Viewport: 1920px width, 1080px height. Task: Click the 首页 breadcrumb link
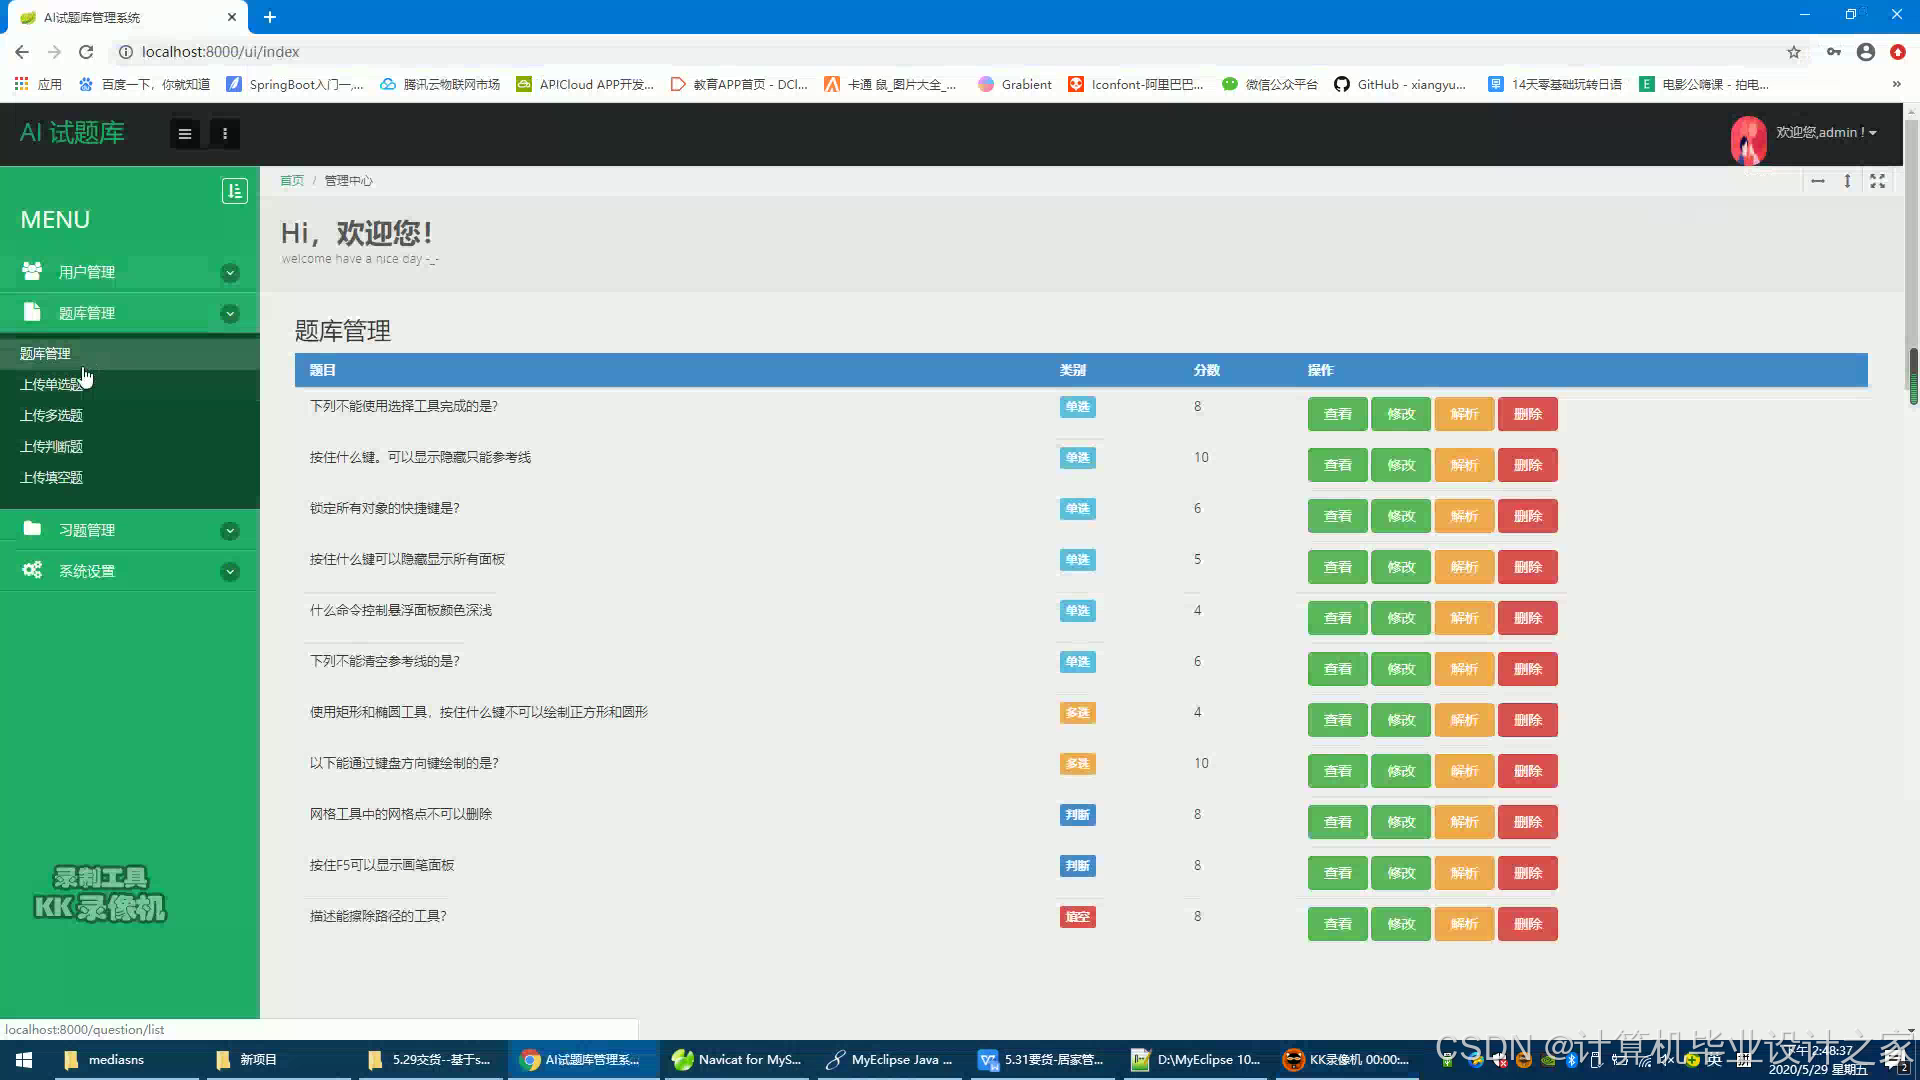coord(291,181)
